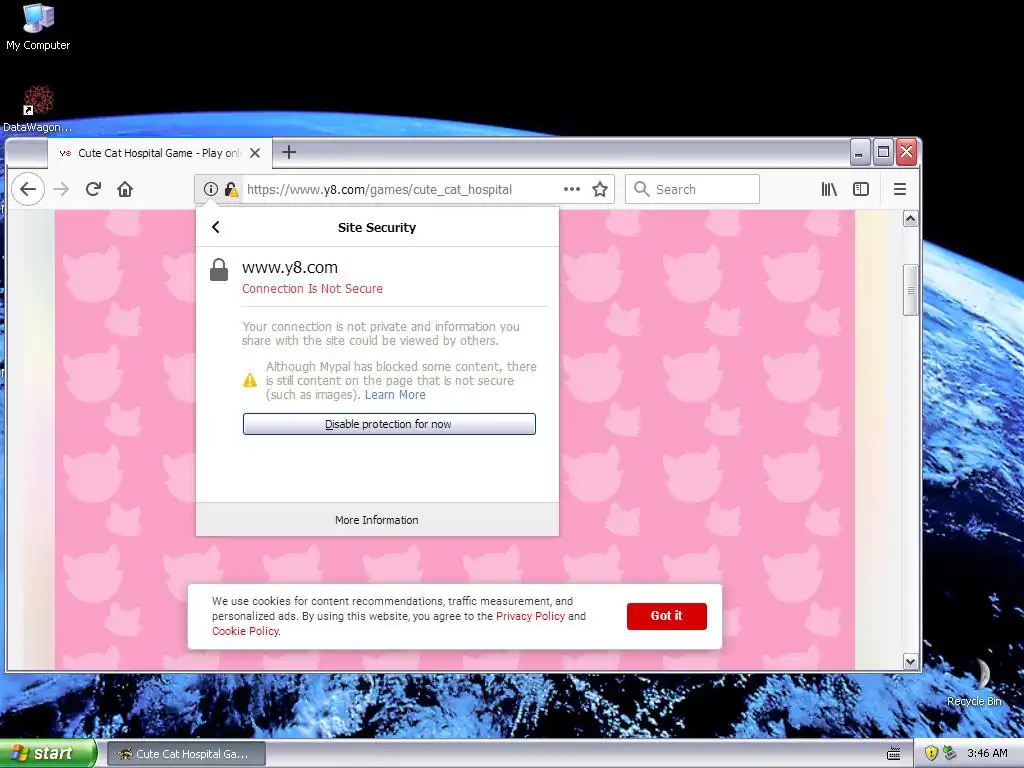Open the Privacy Policy link
This screenshot has width=1024, height=768.
pyautogui.click(x=530, y=616)
